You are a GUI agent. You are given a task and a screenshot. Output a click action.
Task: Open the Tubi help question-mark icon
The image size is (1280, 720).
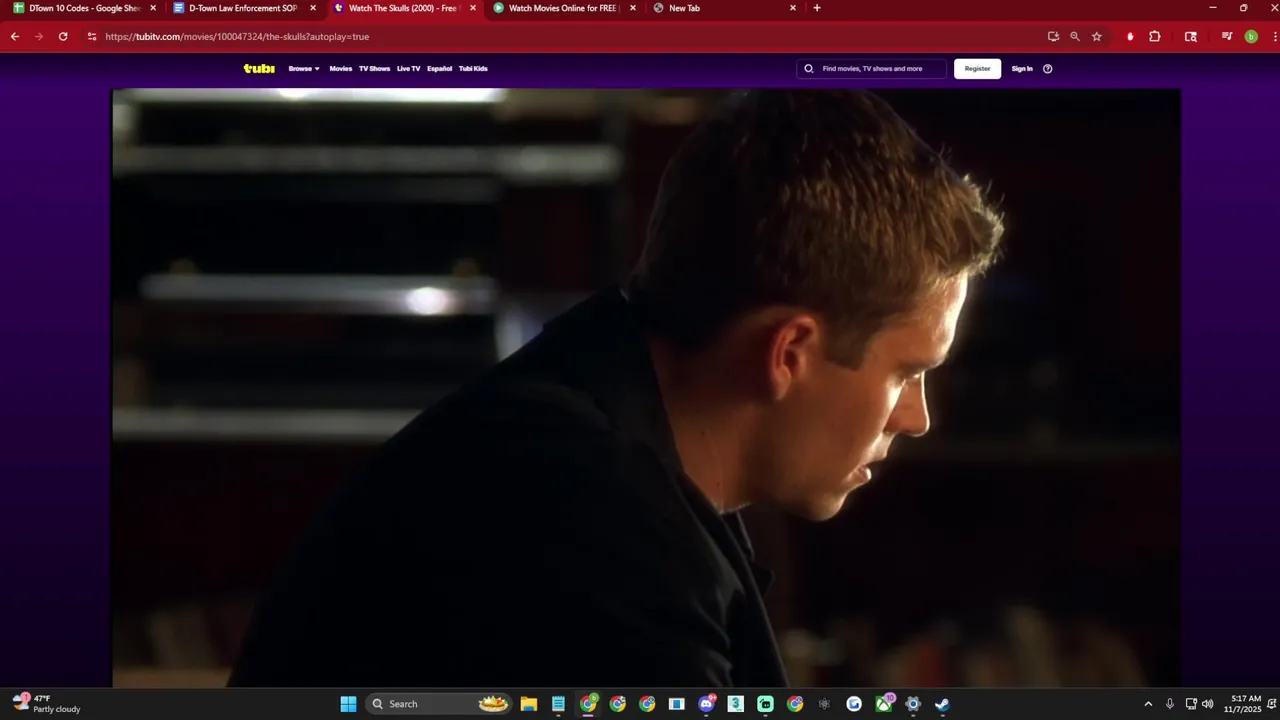click(x=1048, y=69)
